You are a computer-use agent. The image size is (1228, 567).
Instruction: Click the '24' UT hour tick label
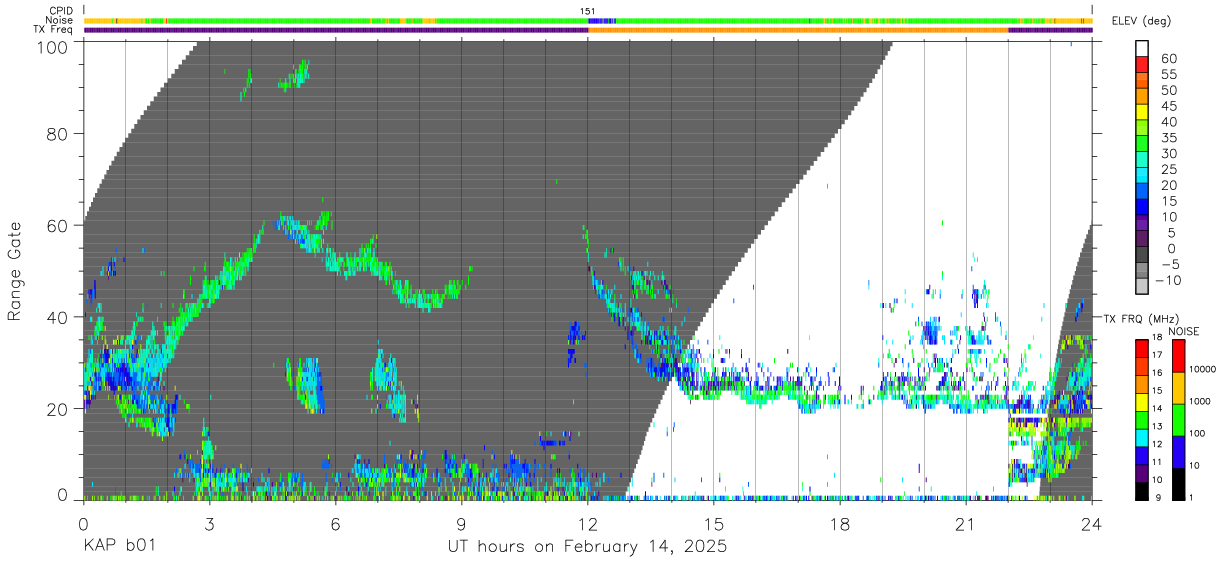point(1092,524)
